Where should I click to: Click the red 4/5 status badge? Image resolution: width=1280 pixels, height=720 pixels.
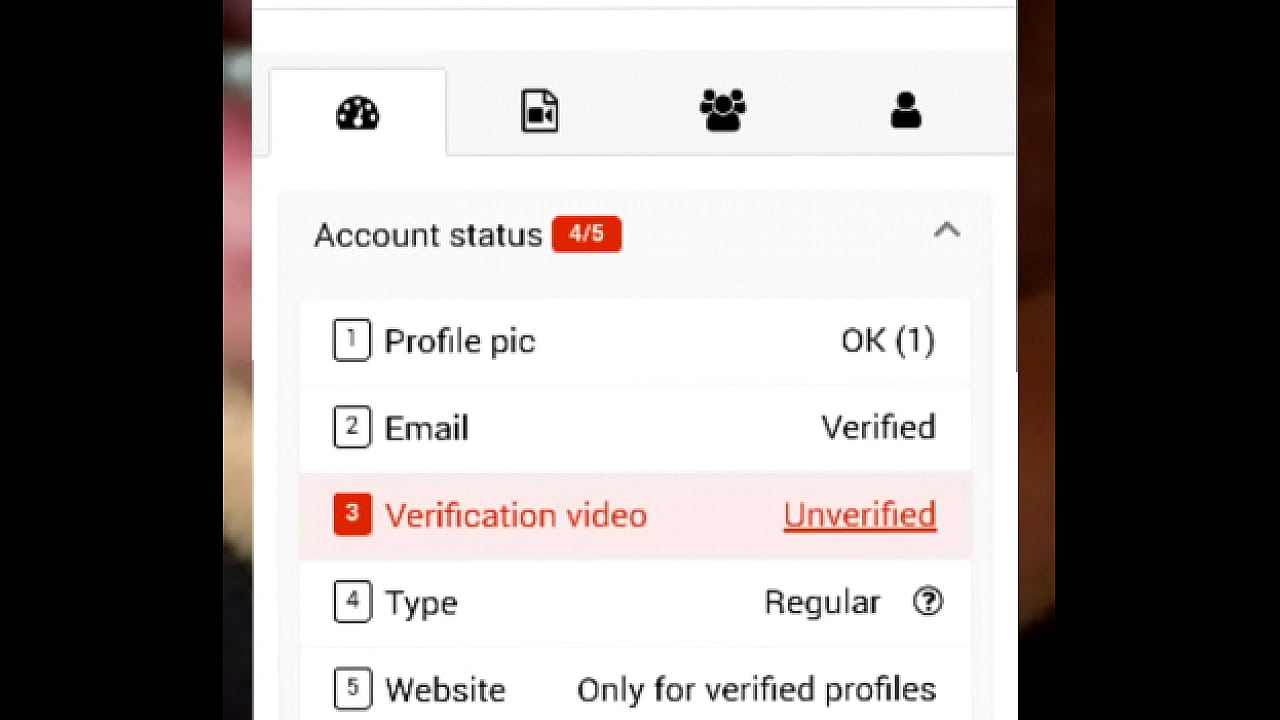pos(587,235)
